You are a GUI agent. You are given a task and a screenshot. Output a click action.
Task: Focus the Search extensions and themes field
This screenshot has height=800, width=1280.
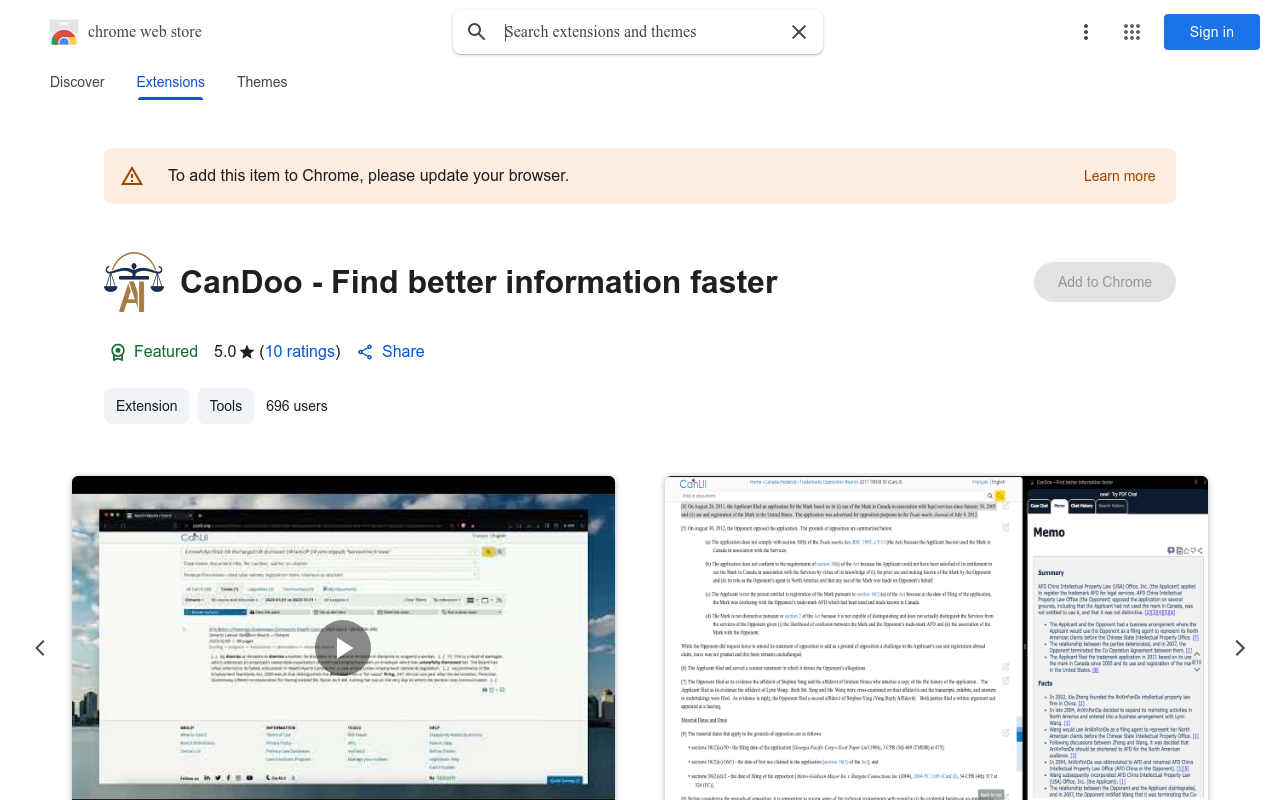point(640,32)
